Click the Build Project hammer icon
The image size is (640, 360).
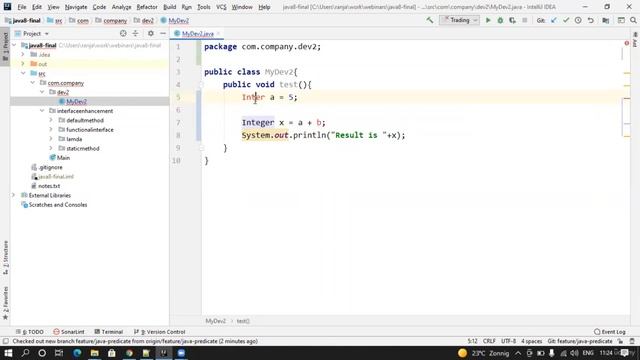430,20
